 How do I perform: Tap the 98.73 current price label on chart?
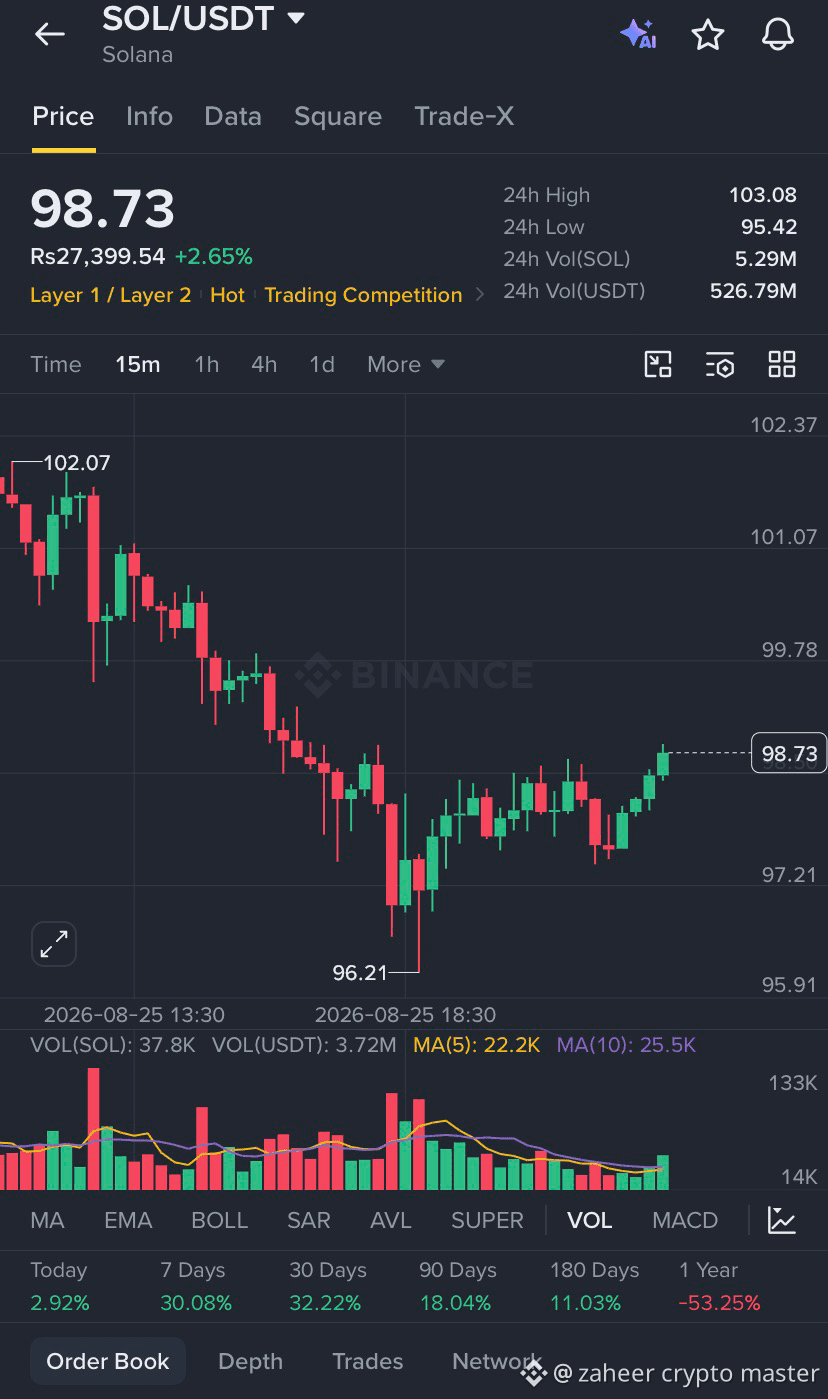pyautogui.click(x=789, y=753)
